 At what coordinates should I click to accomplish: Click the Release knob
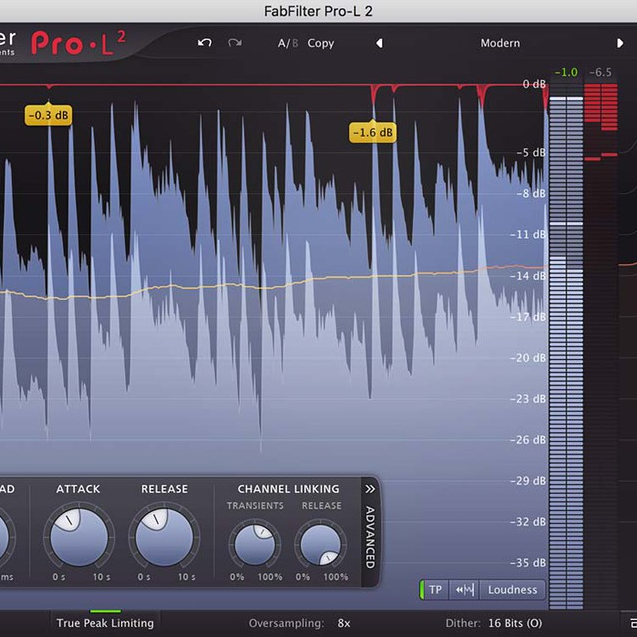point(164,537)
